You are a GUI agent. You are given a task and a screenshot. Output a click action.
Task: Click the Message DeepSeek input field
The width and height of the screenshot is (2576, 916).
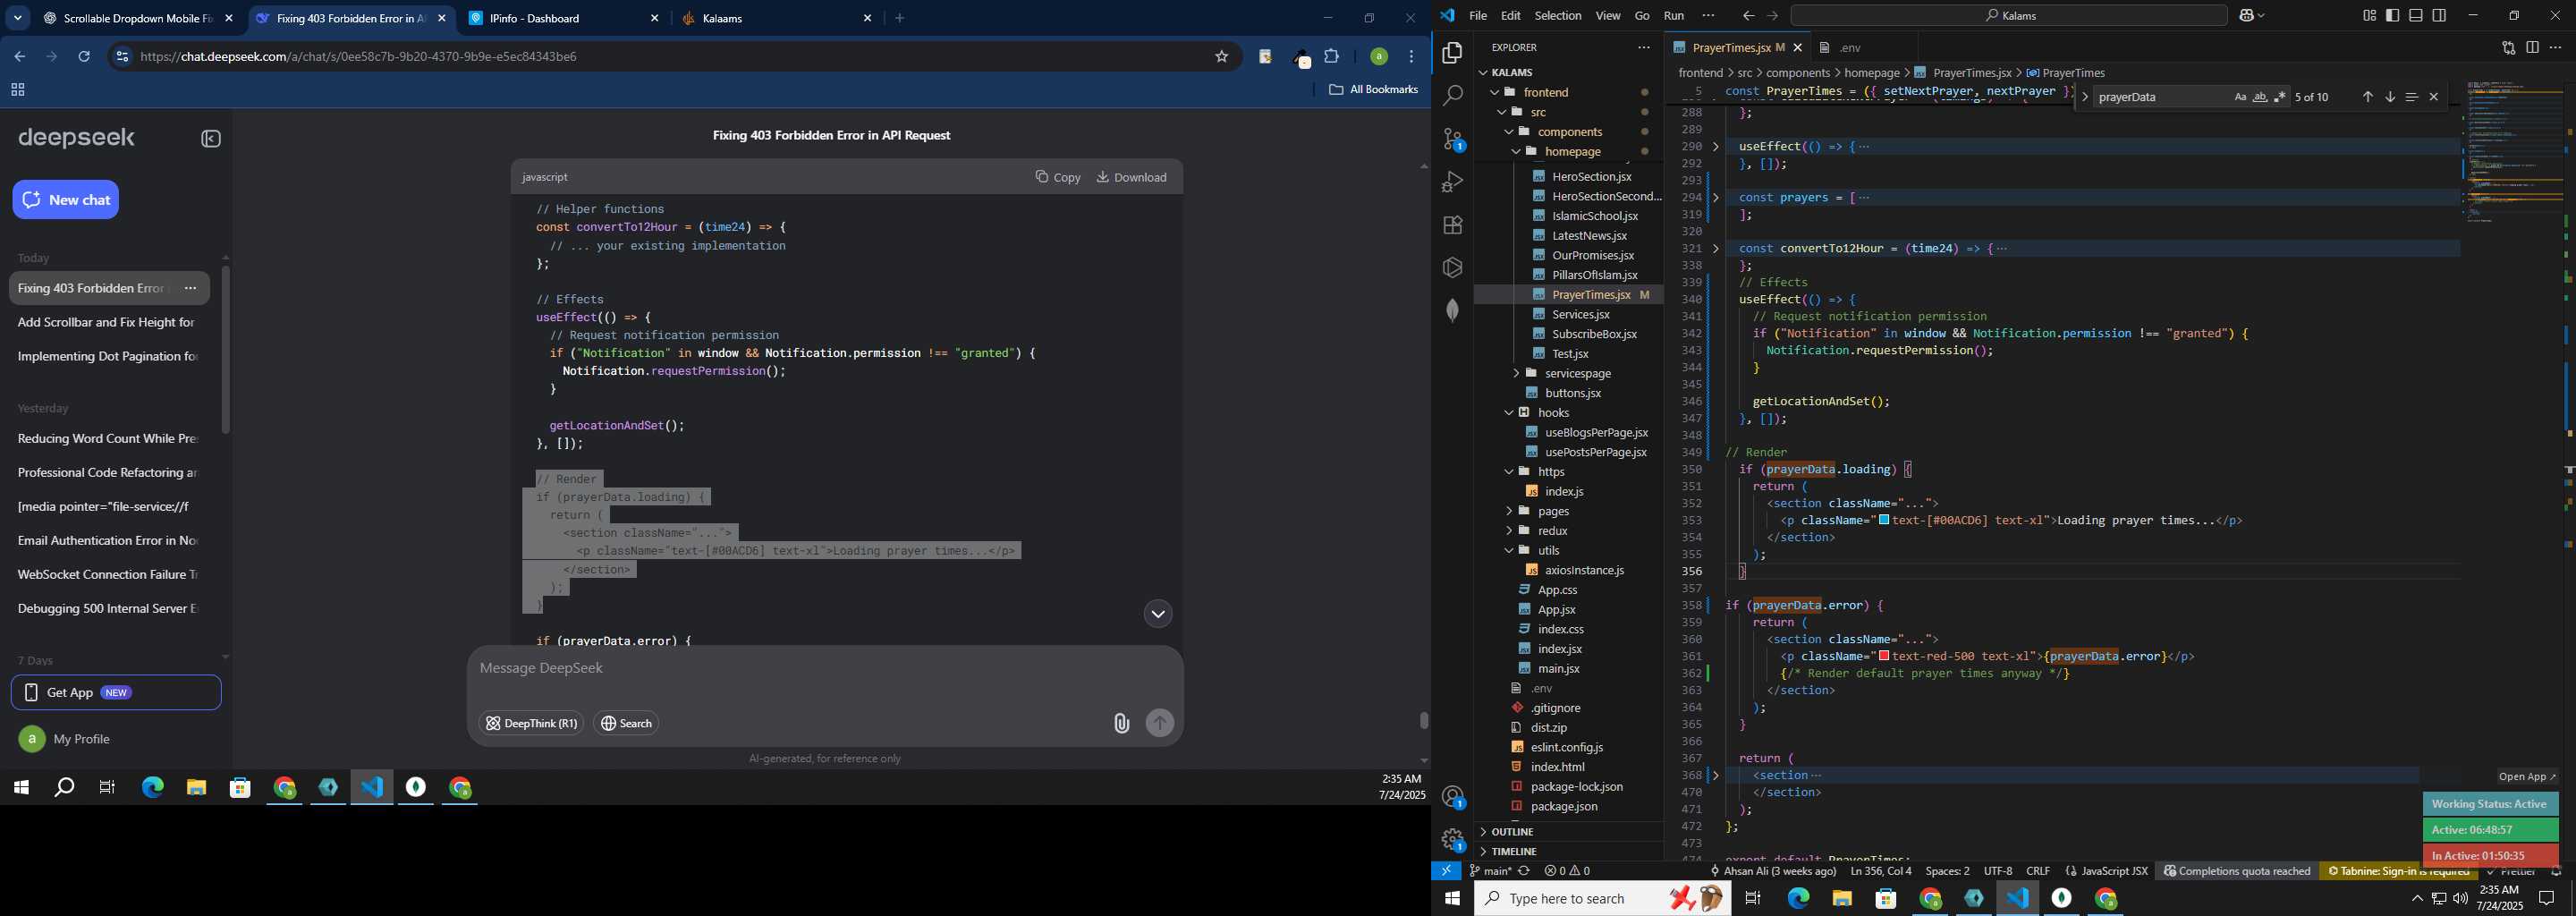pyautogui.click(x=824, y=668)
